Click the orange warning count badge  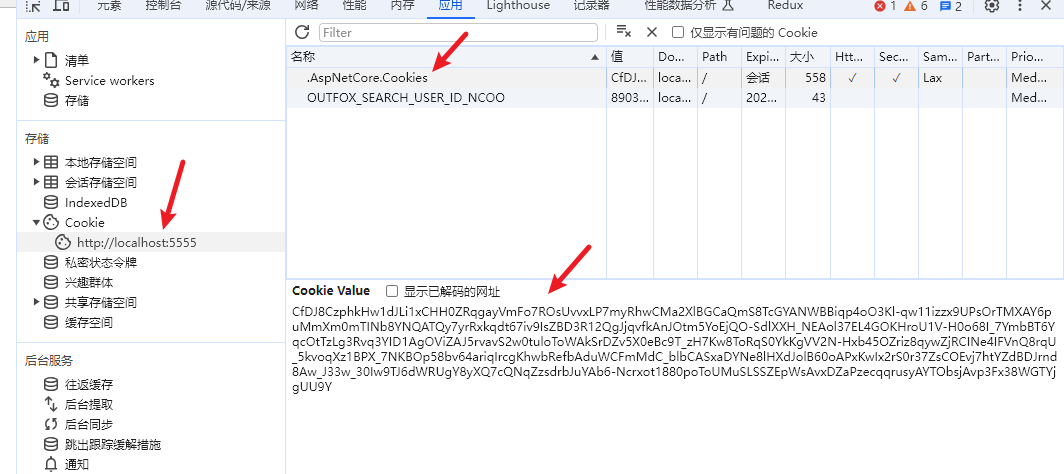(x=916, y=6)
